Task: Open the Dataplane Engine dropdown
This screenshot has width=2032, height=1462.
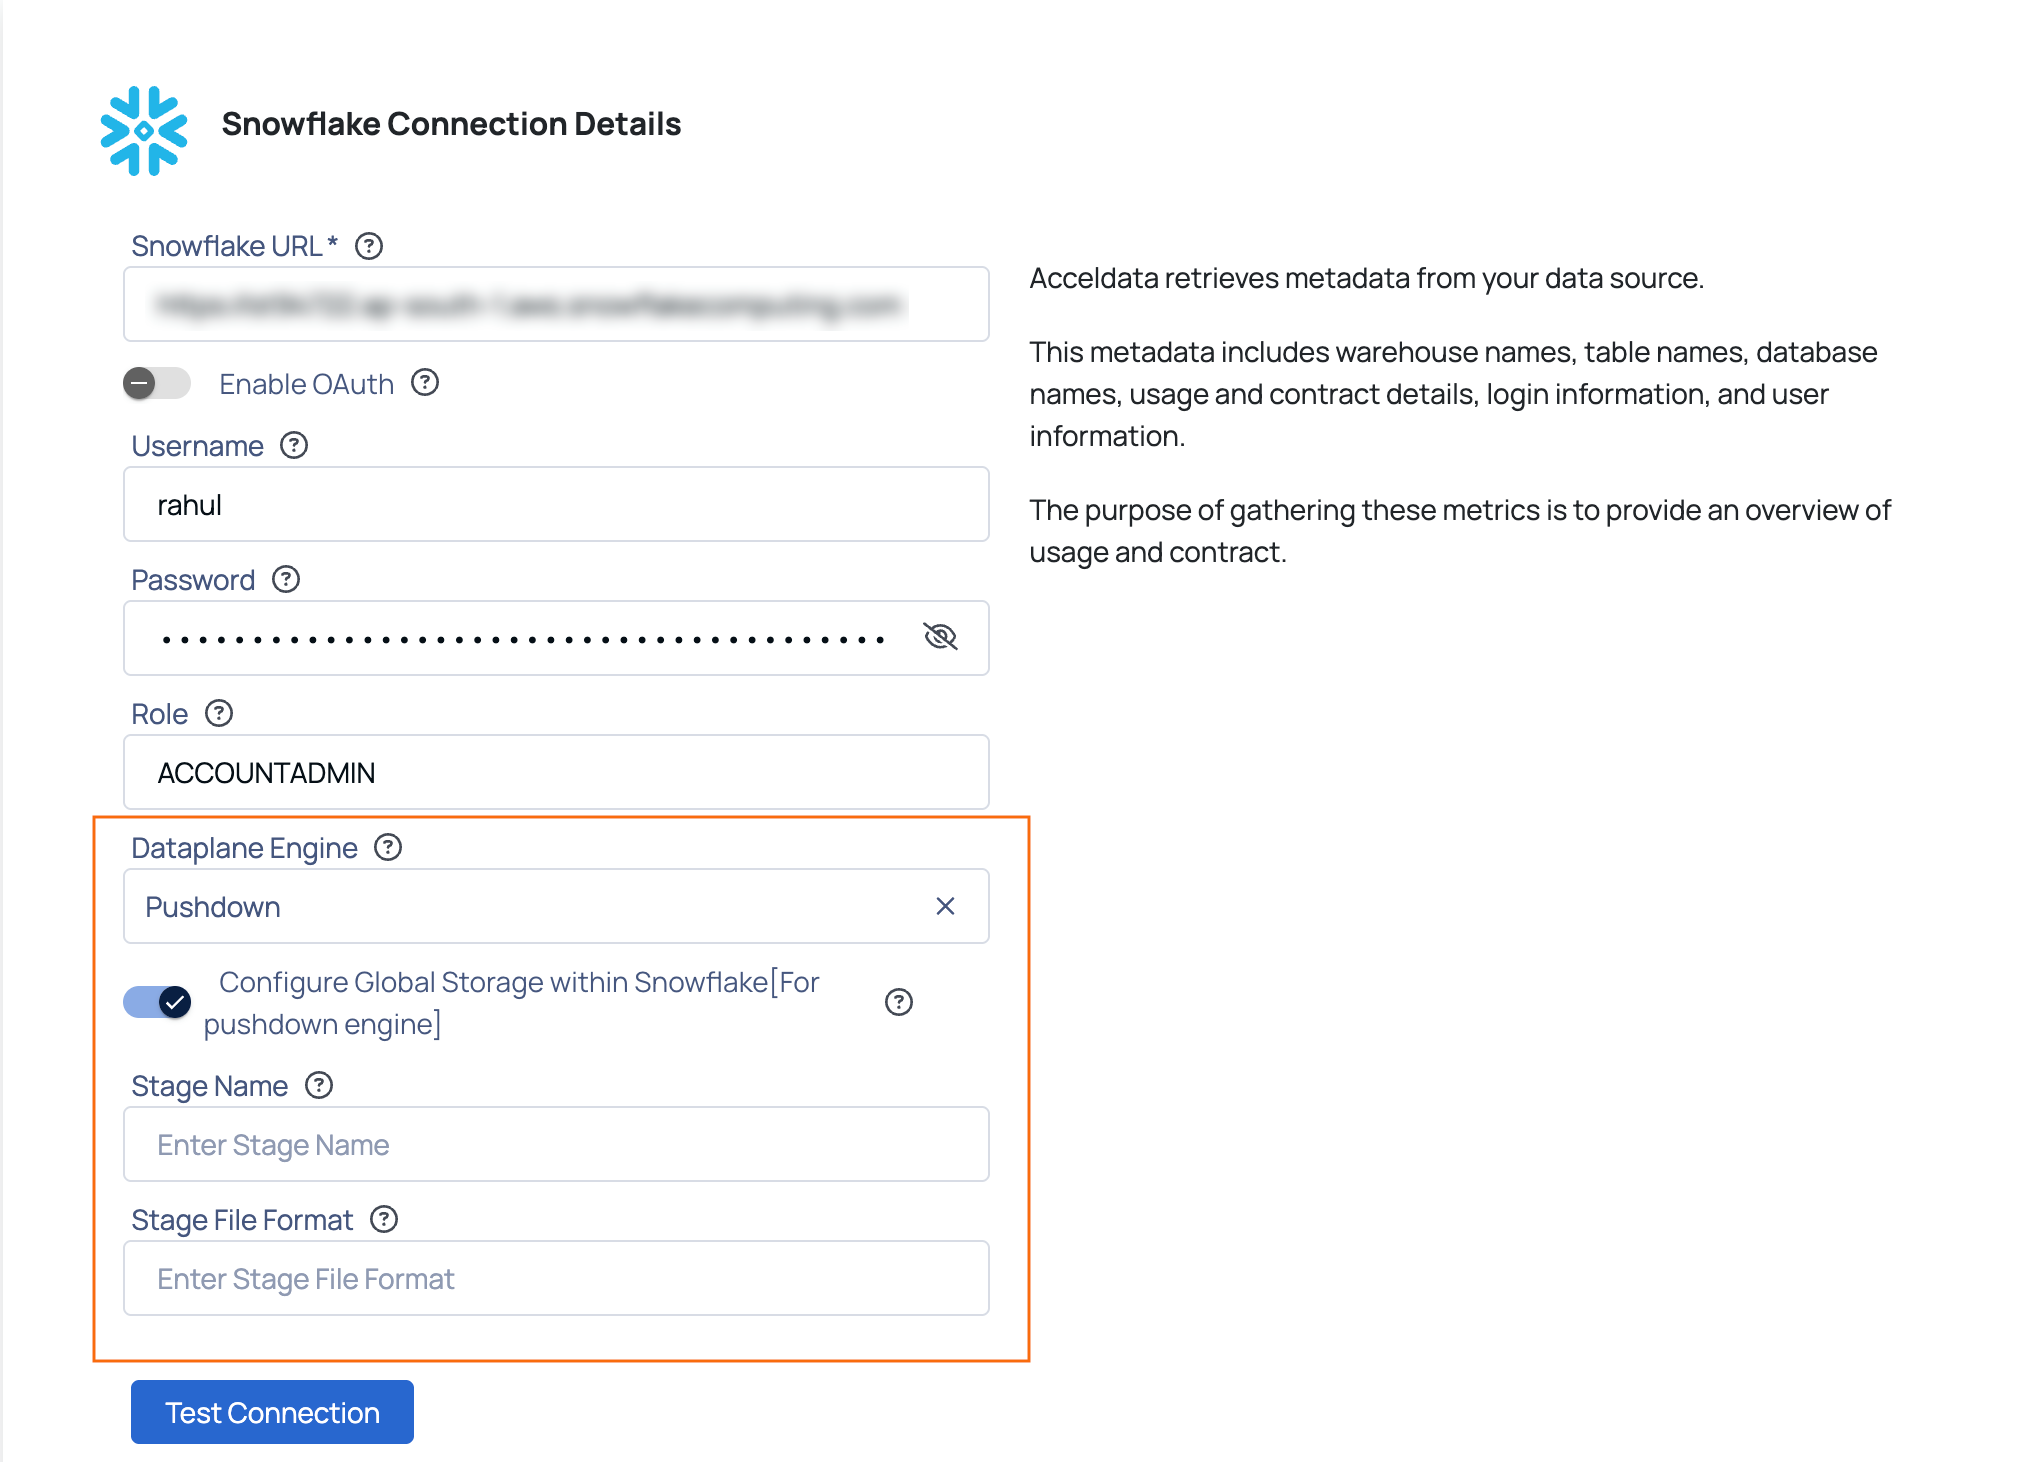Action: (x=556, y=906)
